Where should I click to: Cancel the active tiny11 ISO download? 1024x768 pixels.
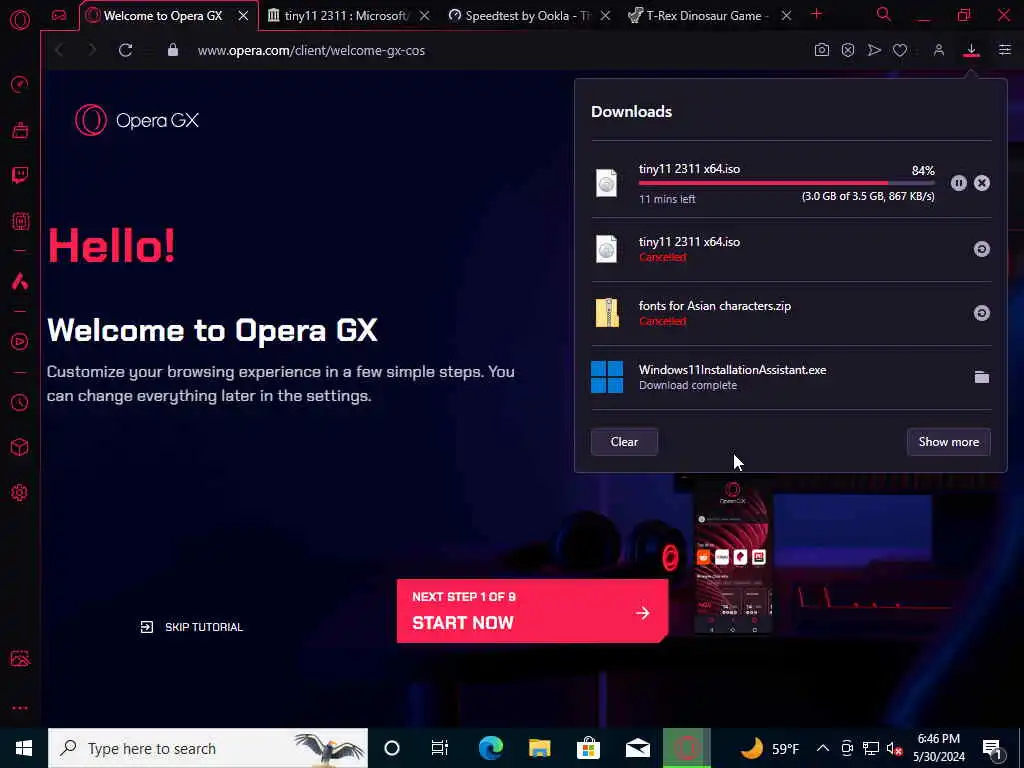(982, 183)
